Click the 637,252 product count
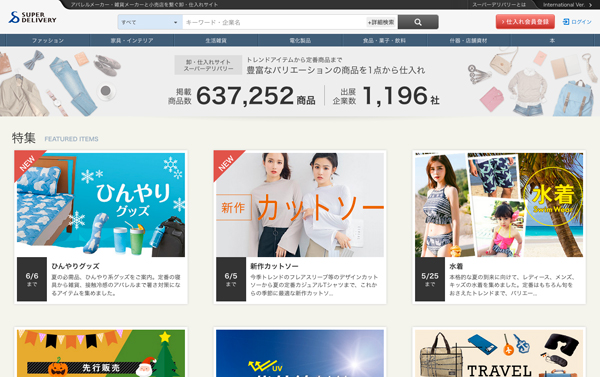Screen dimensions: 600x377 point(245,95)
